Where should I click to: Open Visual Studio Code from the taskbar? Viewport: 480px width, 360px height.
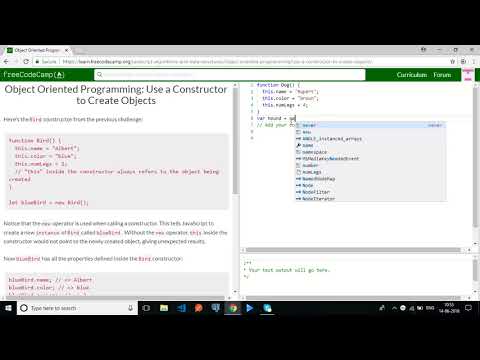[181, 308]
